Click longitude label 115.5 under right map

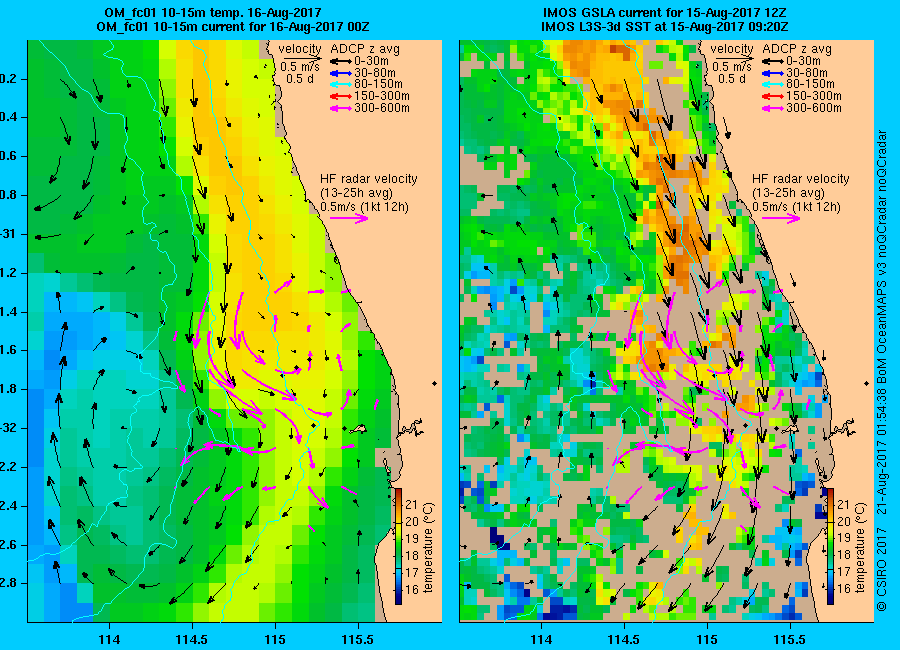tap(790, 639)
